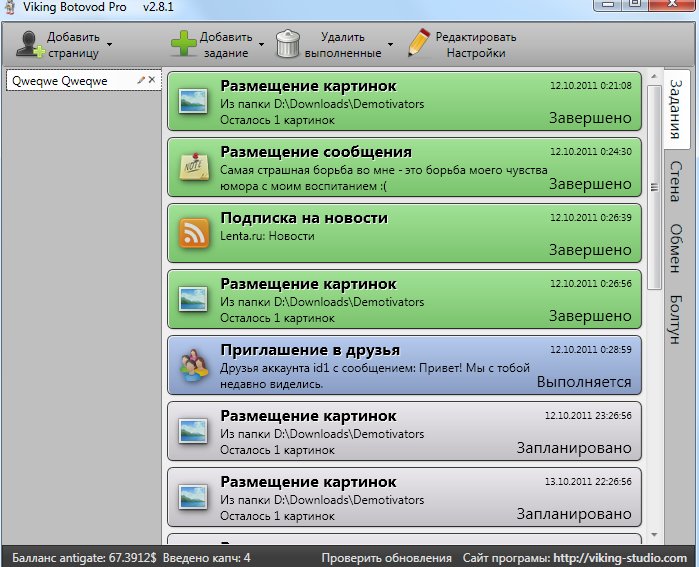Image resolution: width=699 pixels, height=567 pixels.
Task: Click the pencil edit settings icon
Action: coord(419,43)
